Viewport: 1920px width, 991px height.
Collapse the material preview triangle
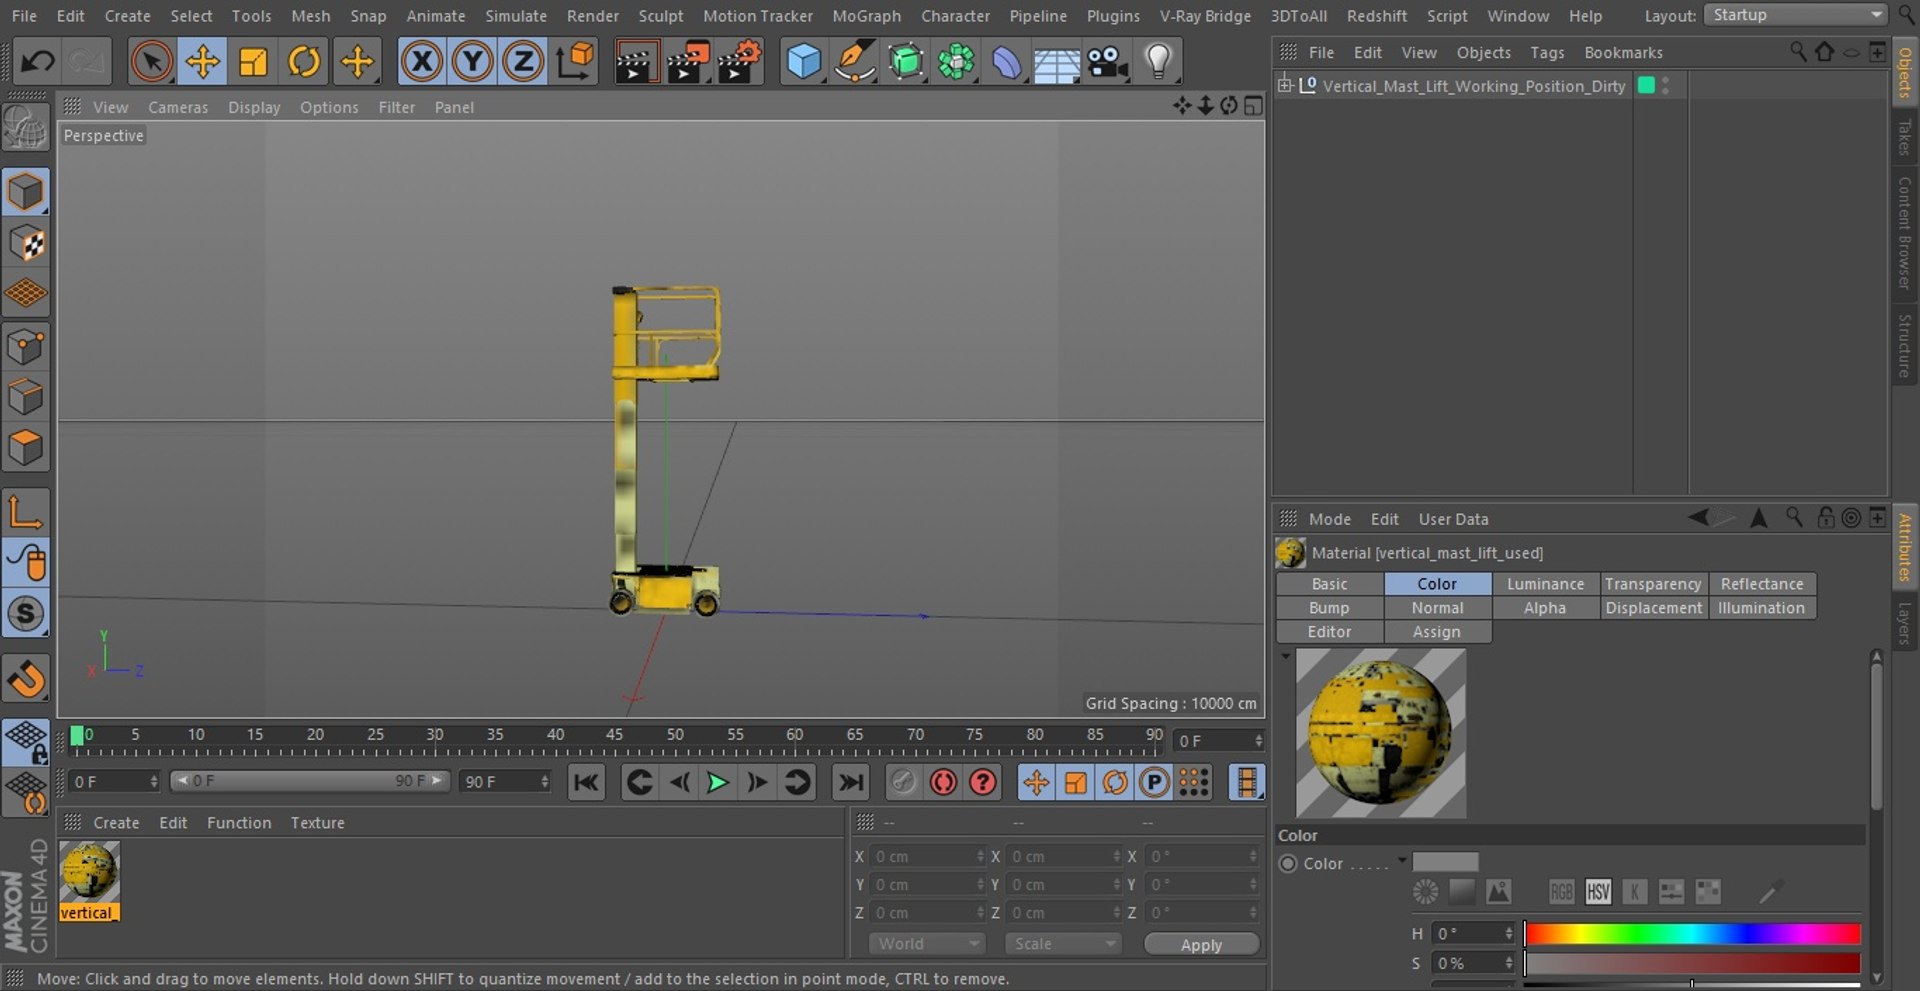click(x=1285, y=657)
